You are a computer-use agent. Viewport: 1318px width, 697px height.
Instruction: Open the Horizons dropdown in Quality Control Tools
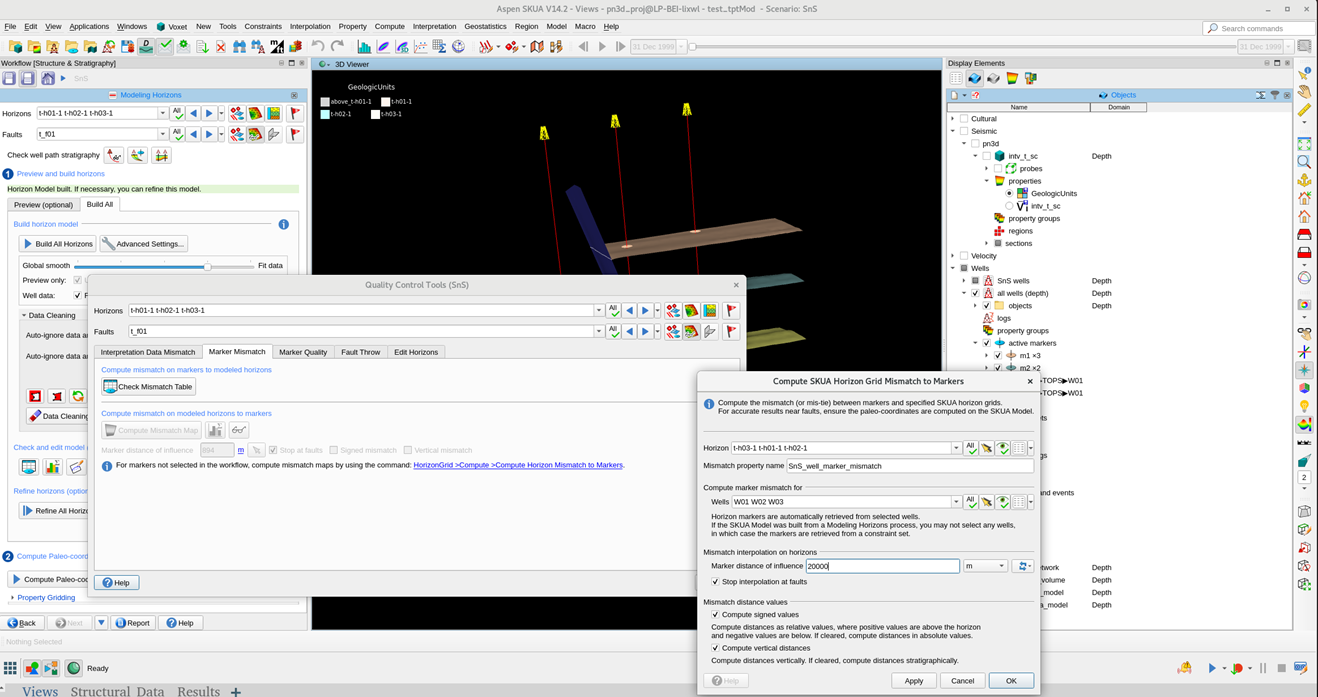tap(599, 310)
